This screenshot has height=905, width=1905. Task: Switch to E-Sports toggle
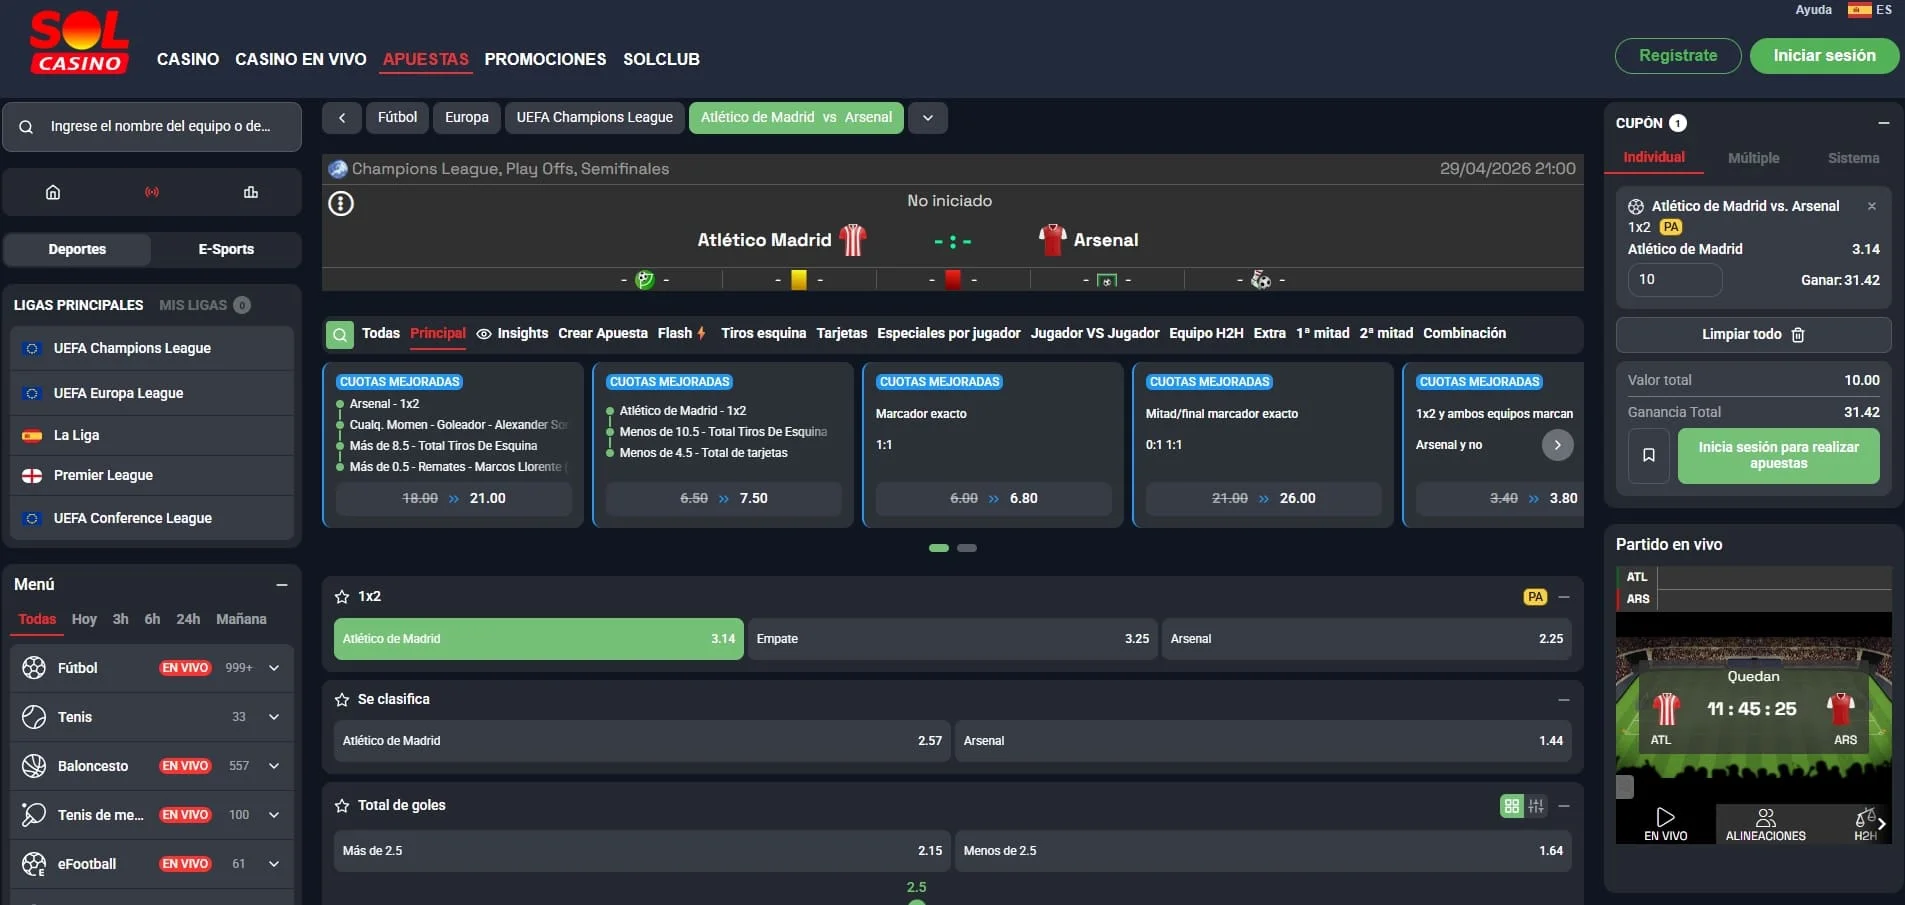tap(226, 250)
